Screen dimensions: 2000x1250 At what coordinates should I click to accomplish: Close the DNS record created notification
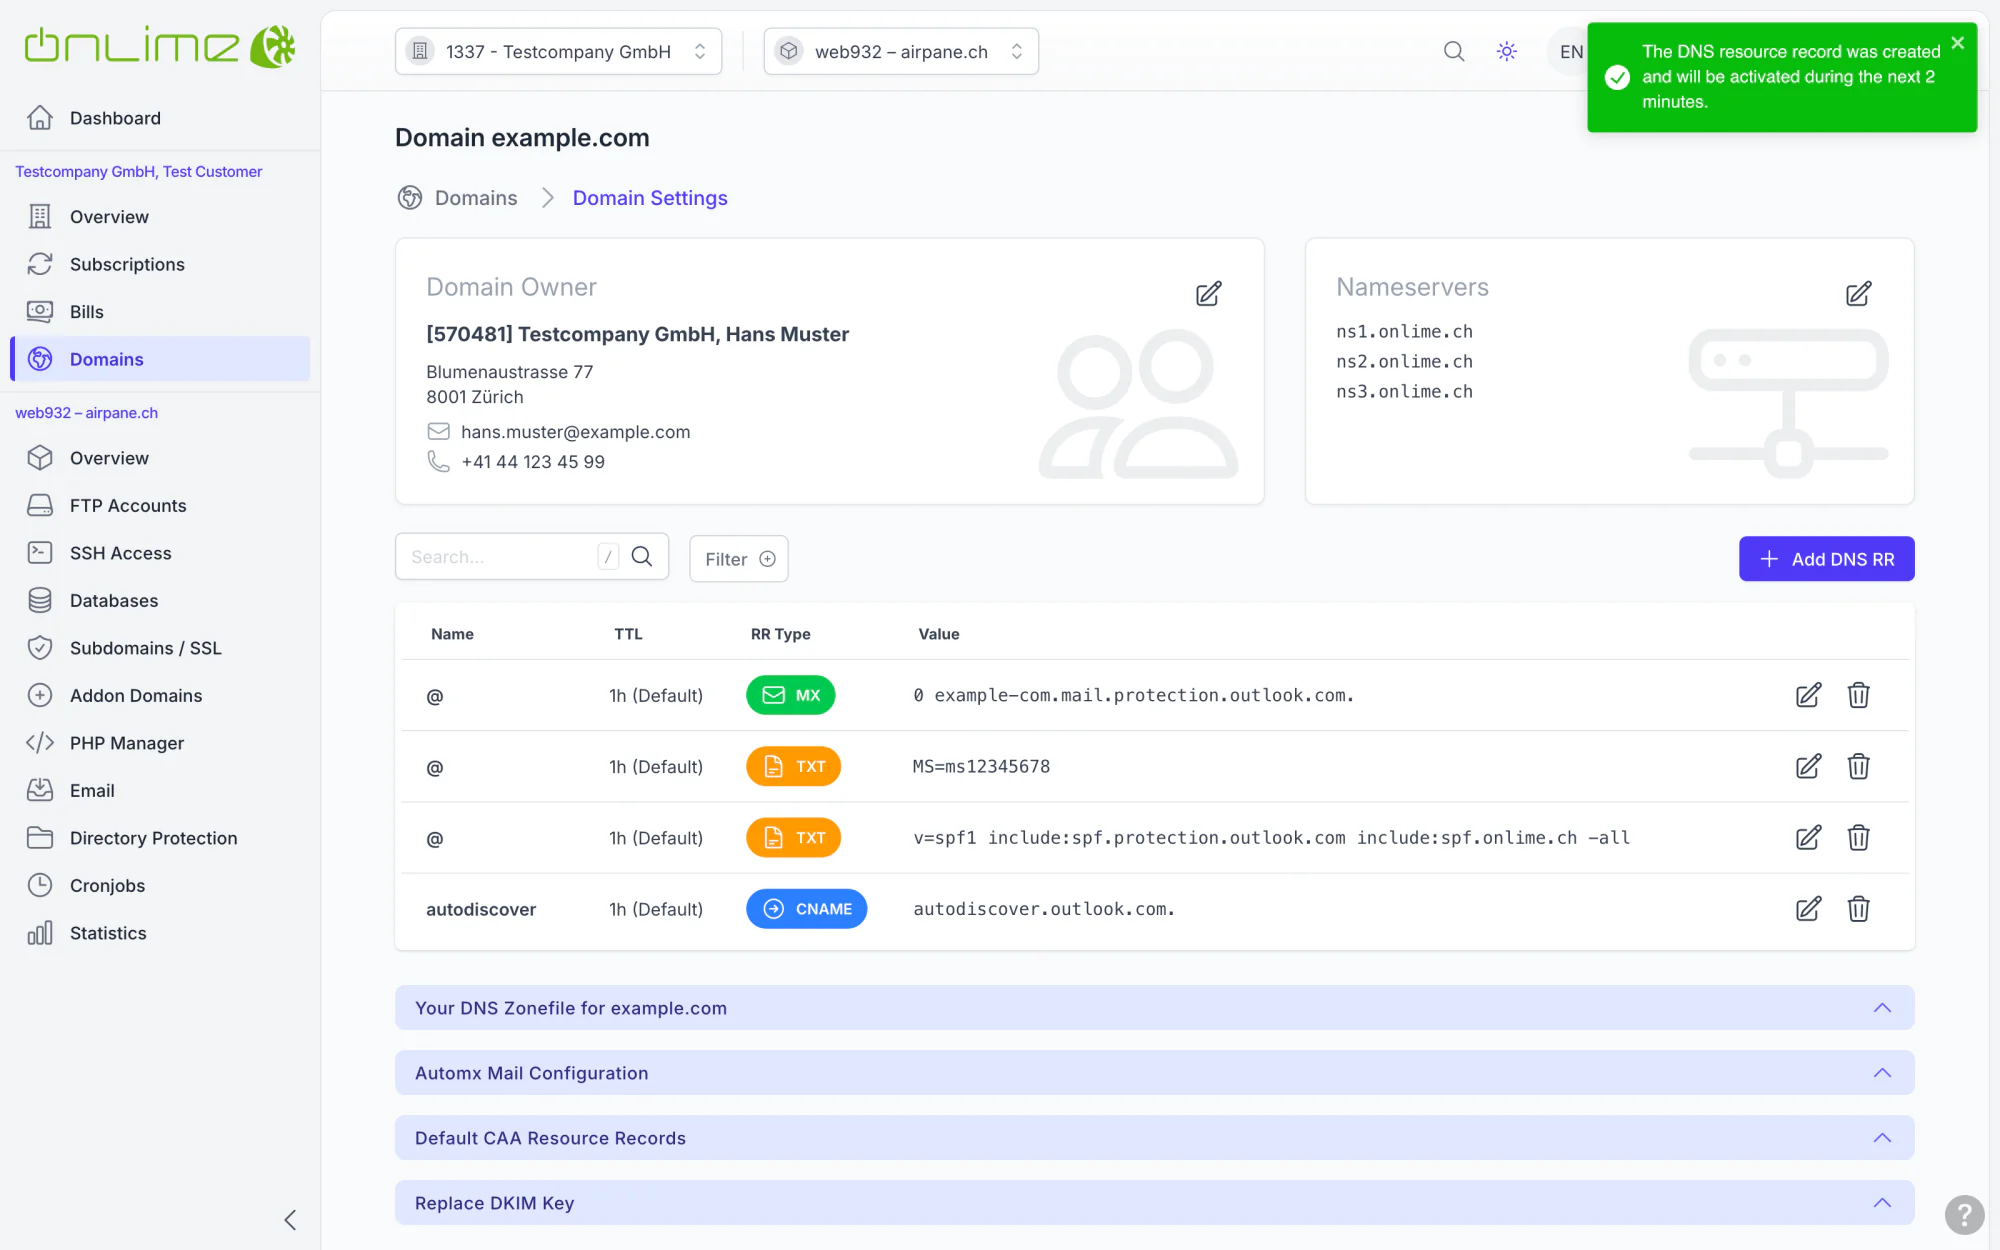coord(1957,43)
